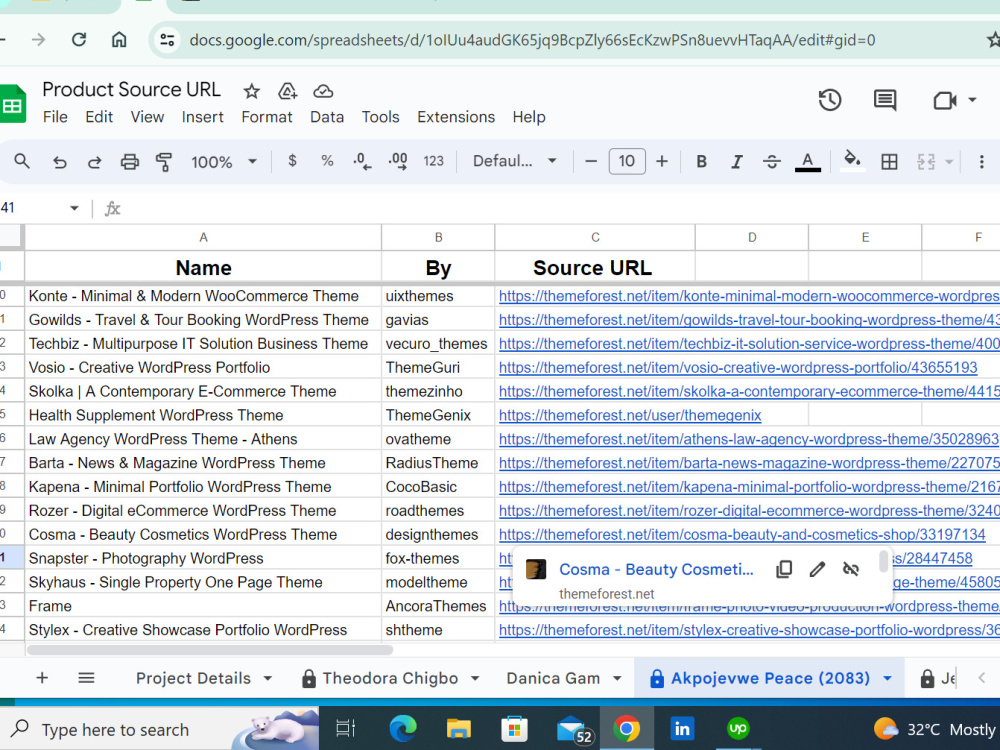The image size is (1000, 750).
Task: Click the Add to Drive shortcut icon
Action: (x=288, y=91)
